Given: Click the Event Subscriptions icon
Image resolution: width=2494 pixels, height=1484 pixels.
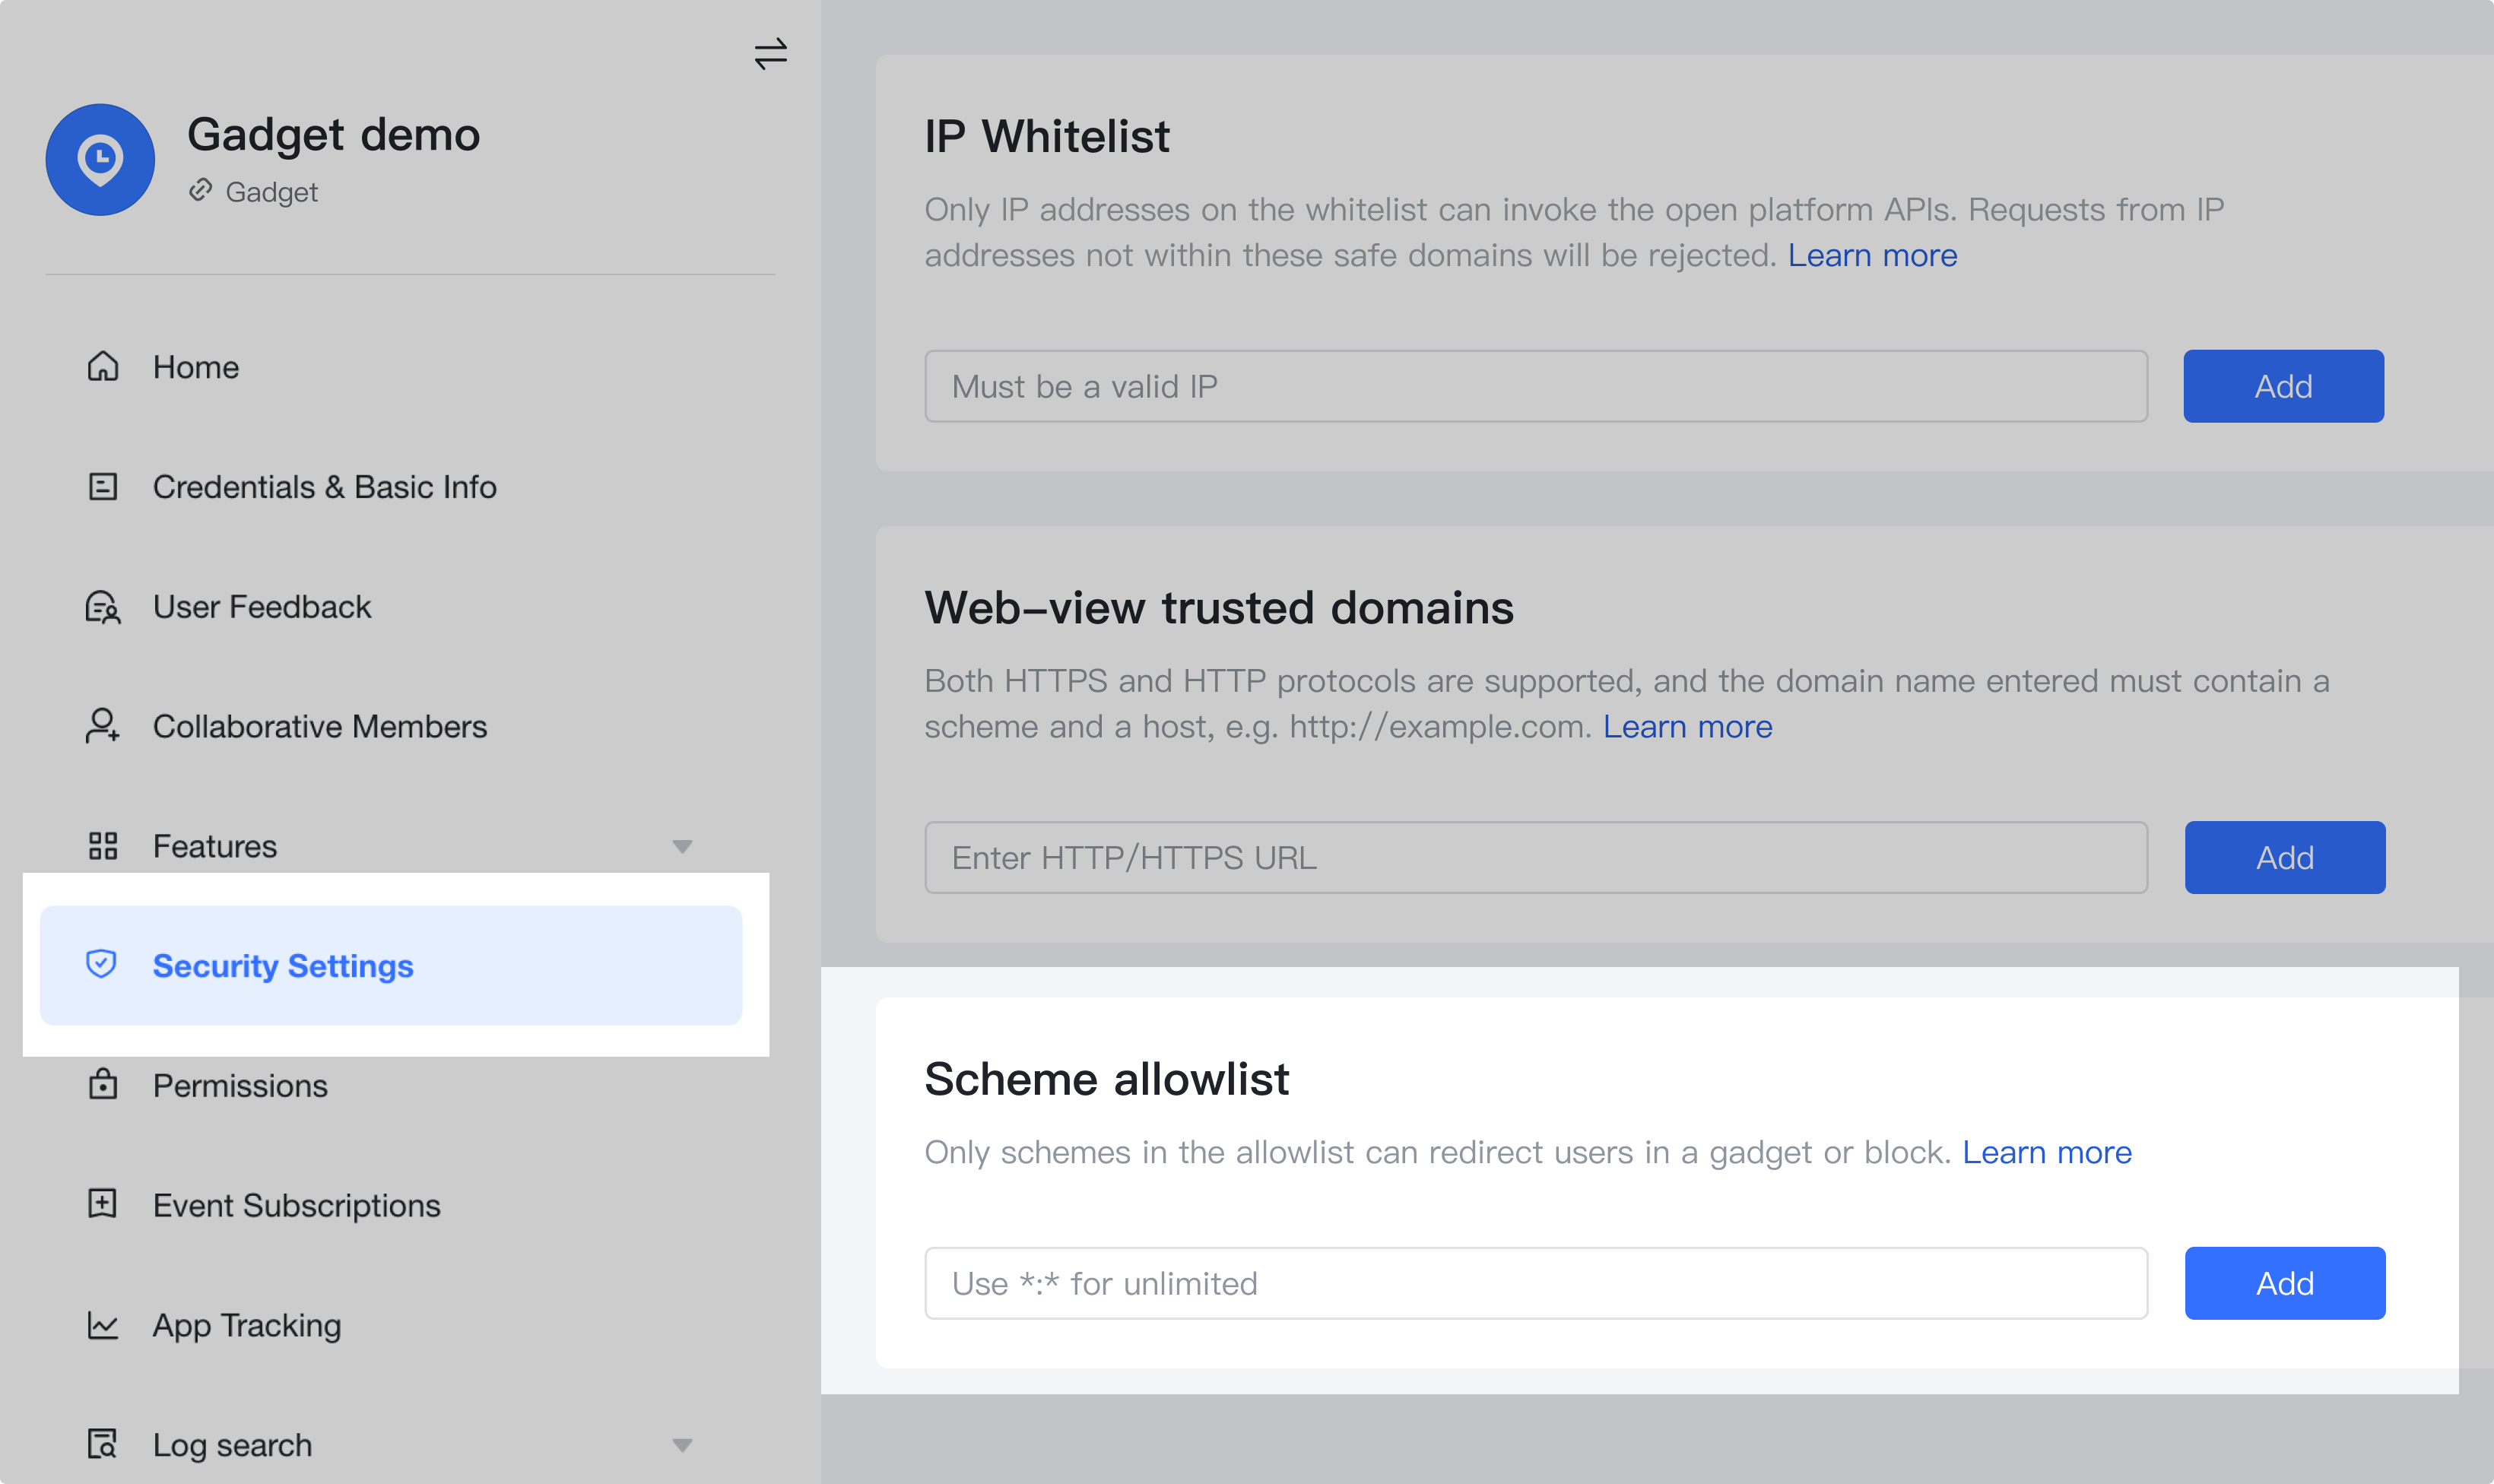Looking at the screenshot, I should click(x=103, y=1204).
